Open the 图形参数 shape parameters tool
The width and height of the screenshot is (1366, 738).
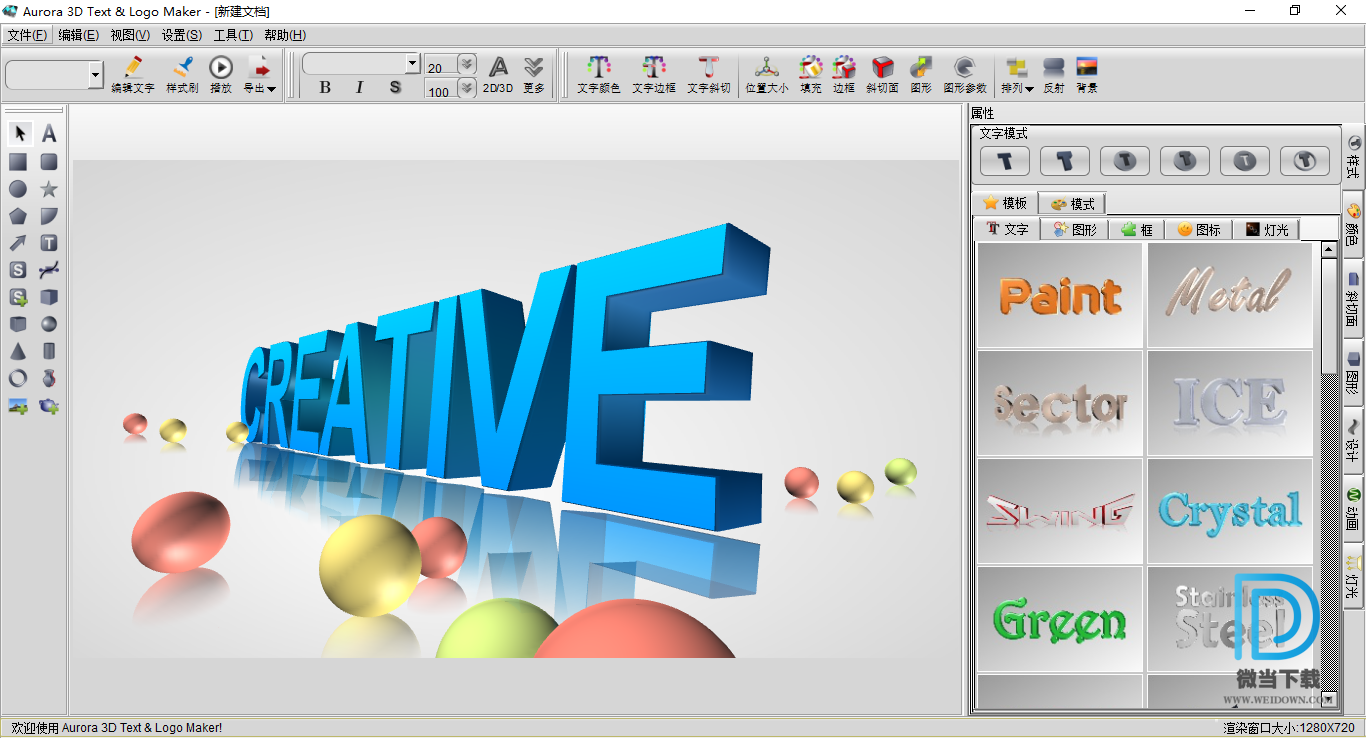tap(965, 75)
